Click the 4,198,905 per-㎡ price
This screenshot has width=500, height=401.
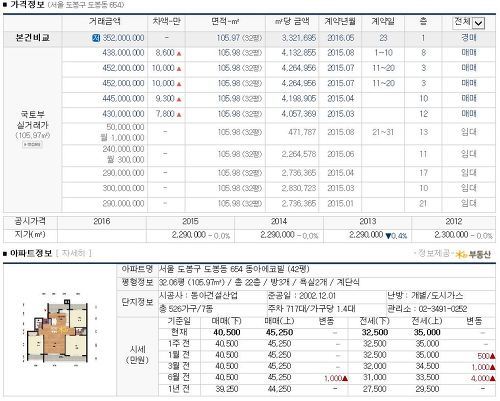tap(299, 99)
